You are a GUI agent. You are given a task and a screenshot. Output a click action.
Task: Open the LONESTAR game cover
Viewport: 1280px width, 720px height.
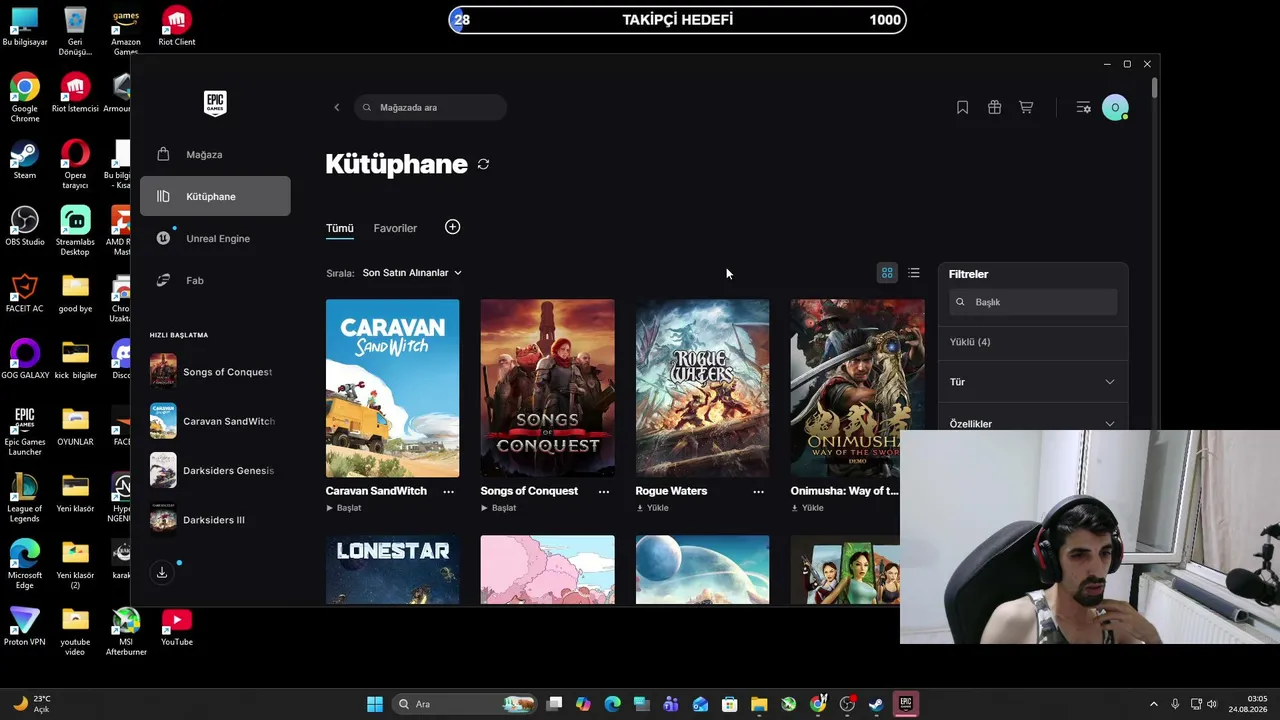[x=392, y=570]
